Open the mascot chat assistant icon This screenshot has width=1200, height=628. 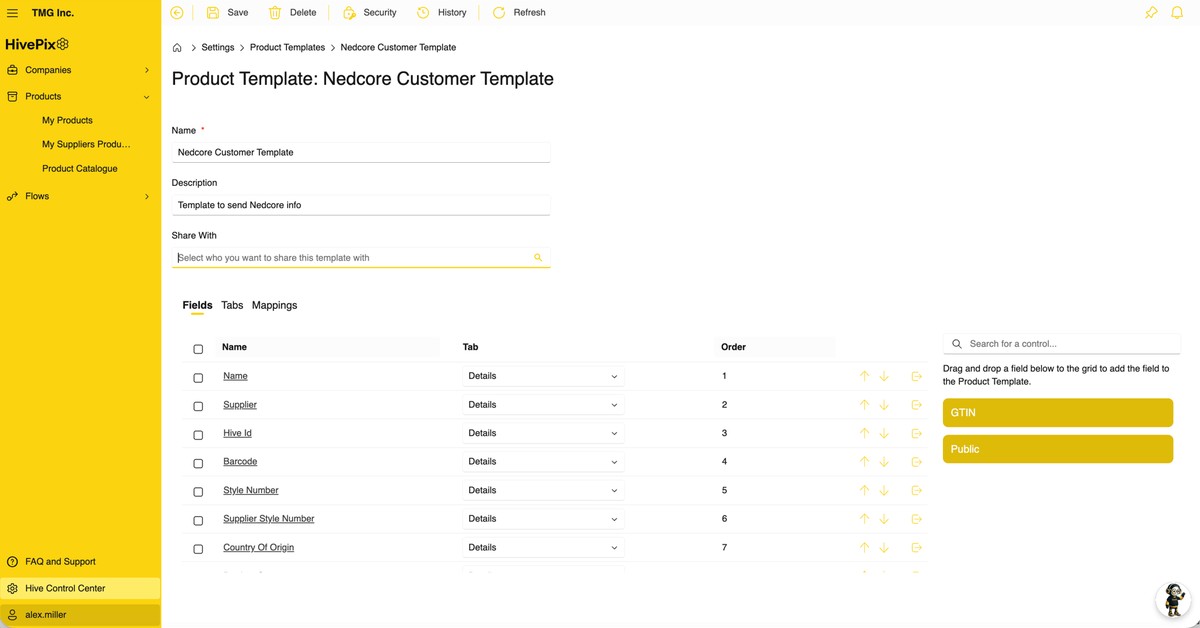(1173, 600)
